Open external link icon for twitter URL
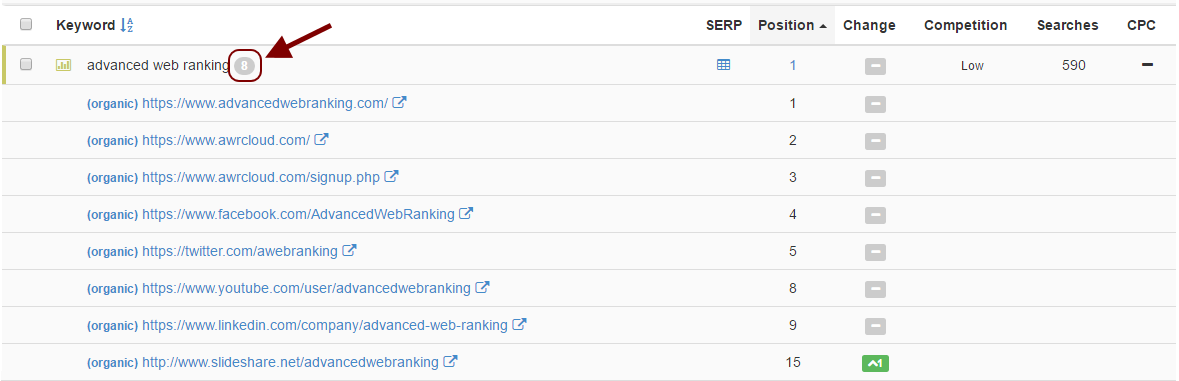 [x=350, y=250]
